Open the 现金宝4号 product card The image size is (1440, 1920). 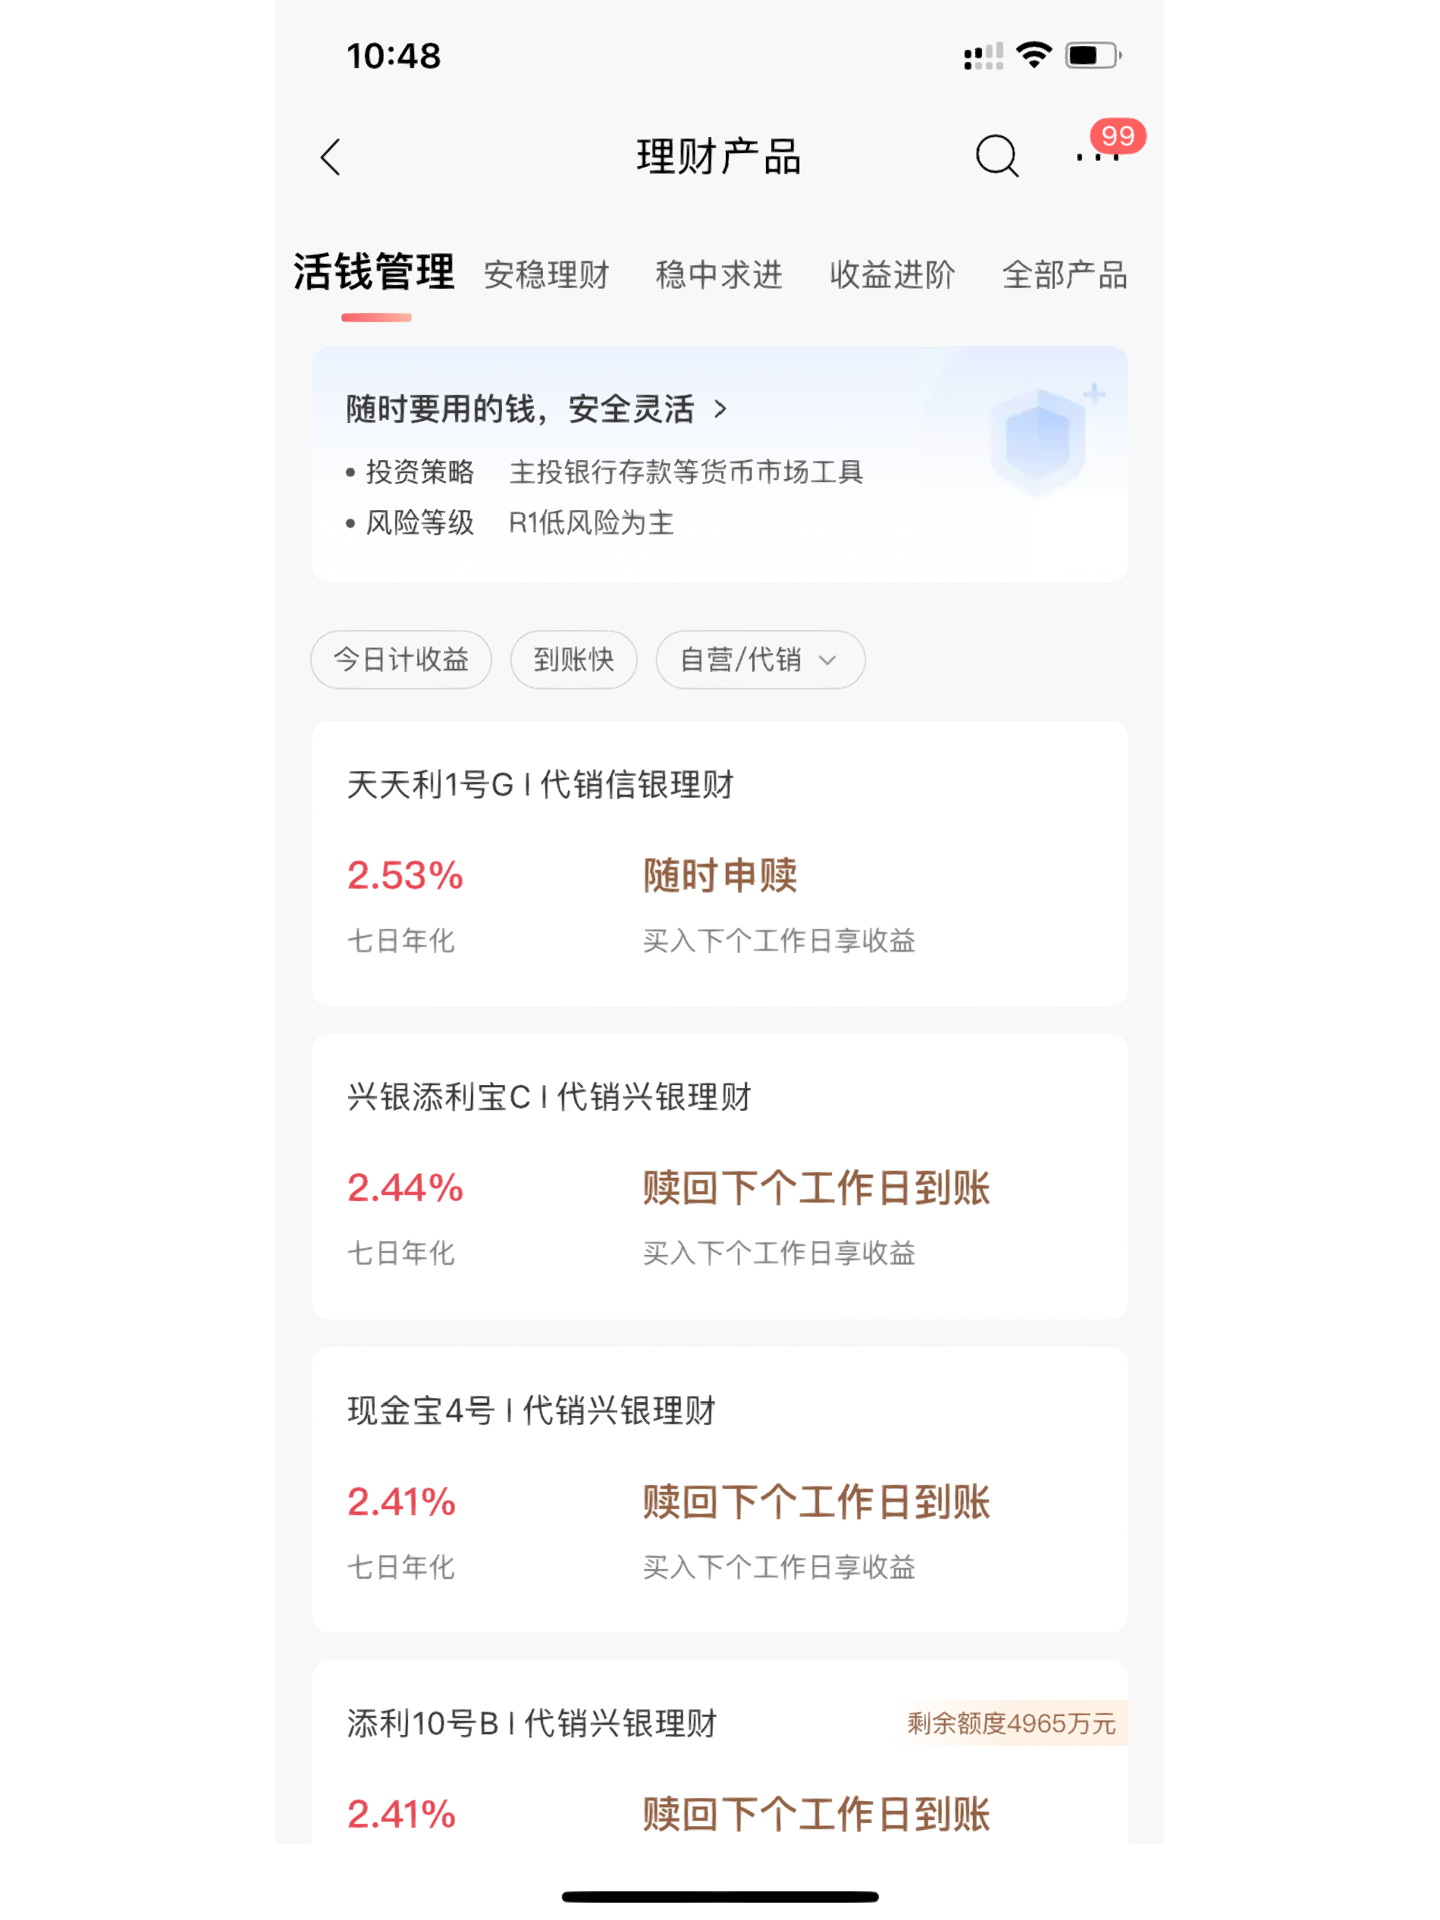point(720,1490)
